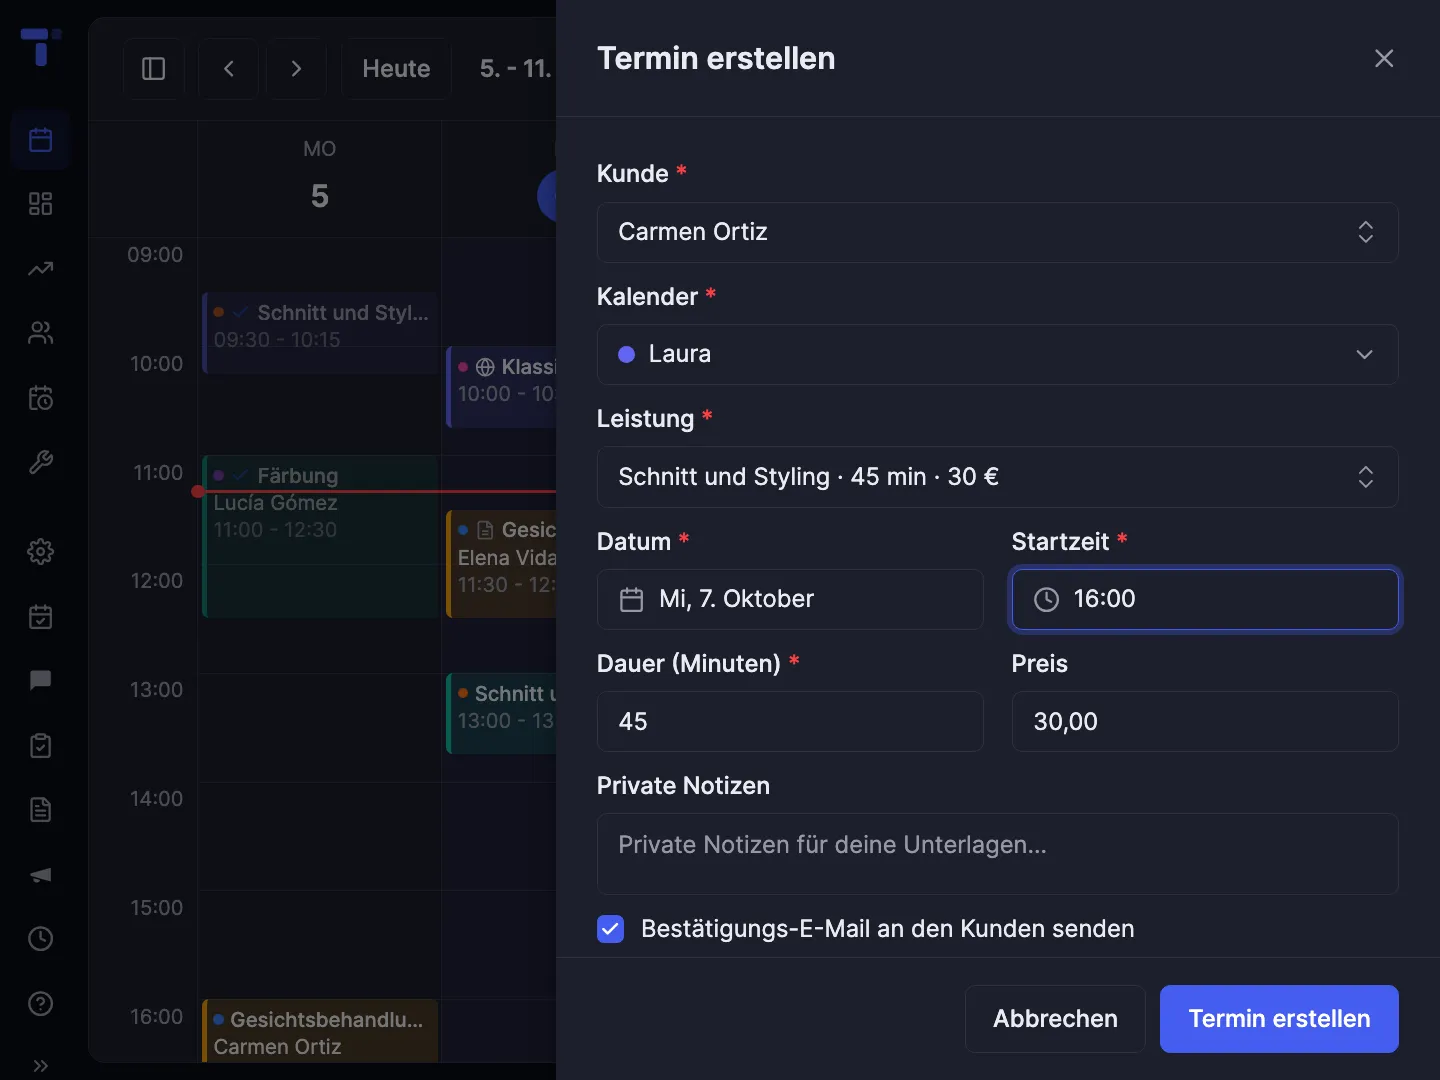Open the Klassi 10:00 appointment
Viewport: 1440px width, 1080px height.
501,387
